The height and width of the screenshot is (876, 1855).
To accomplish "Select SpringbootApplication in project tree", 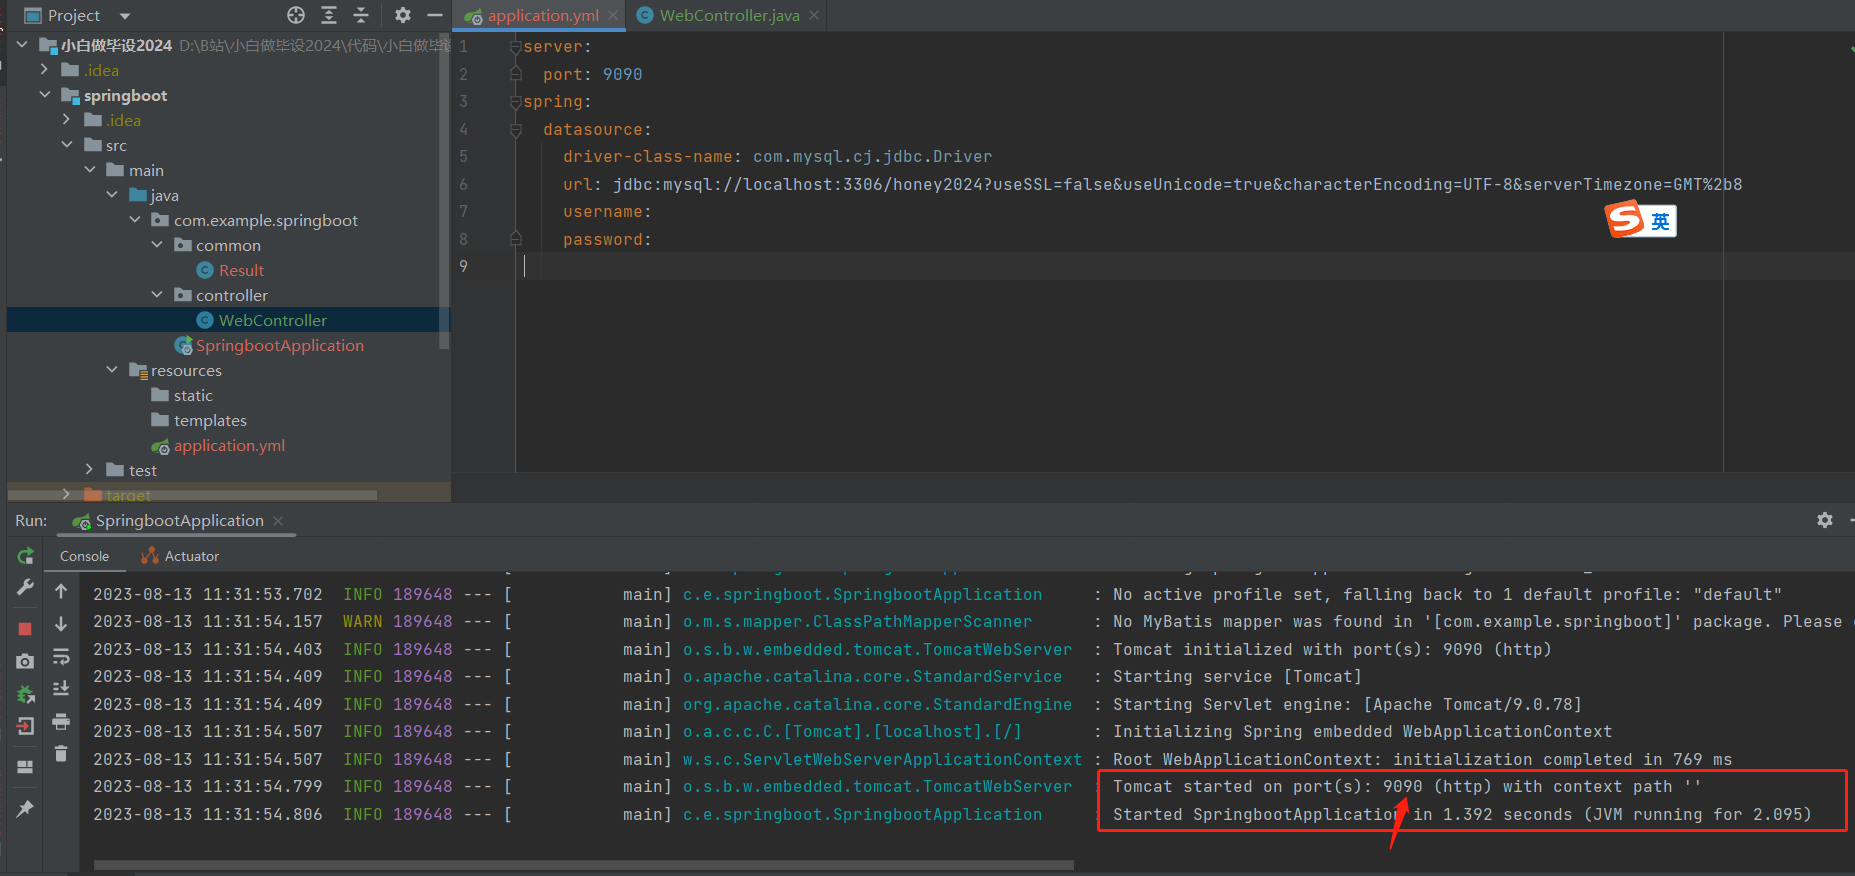I will coord(279,345).
